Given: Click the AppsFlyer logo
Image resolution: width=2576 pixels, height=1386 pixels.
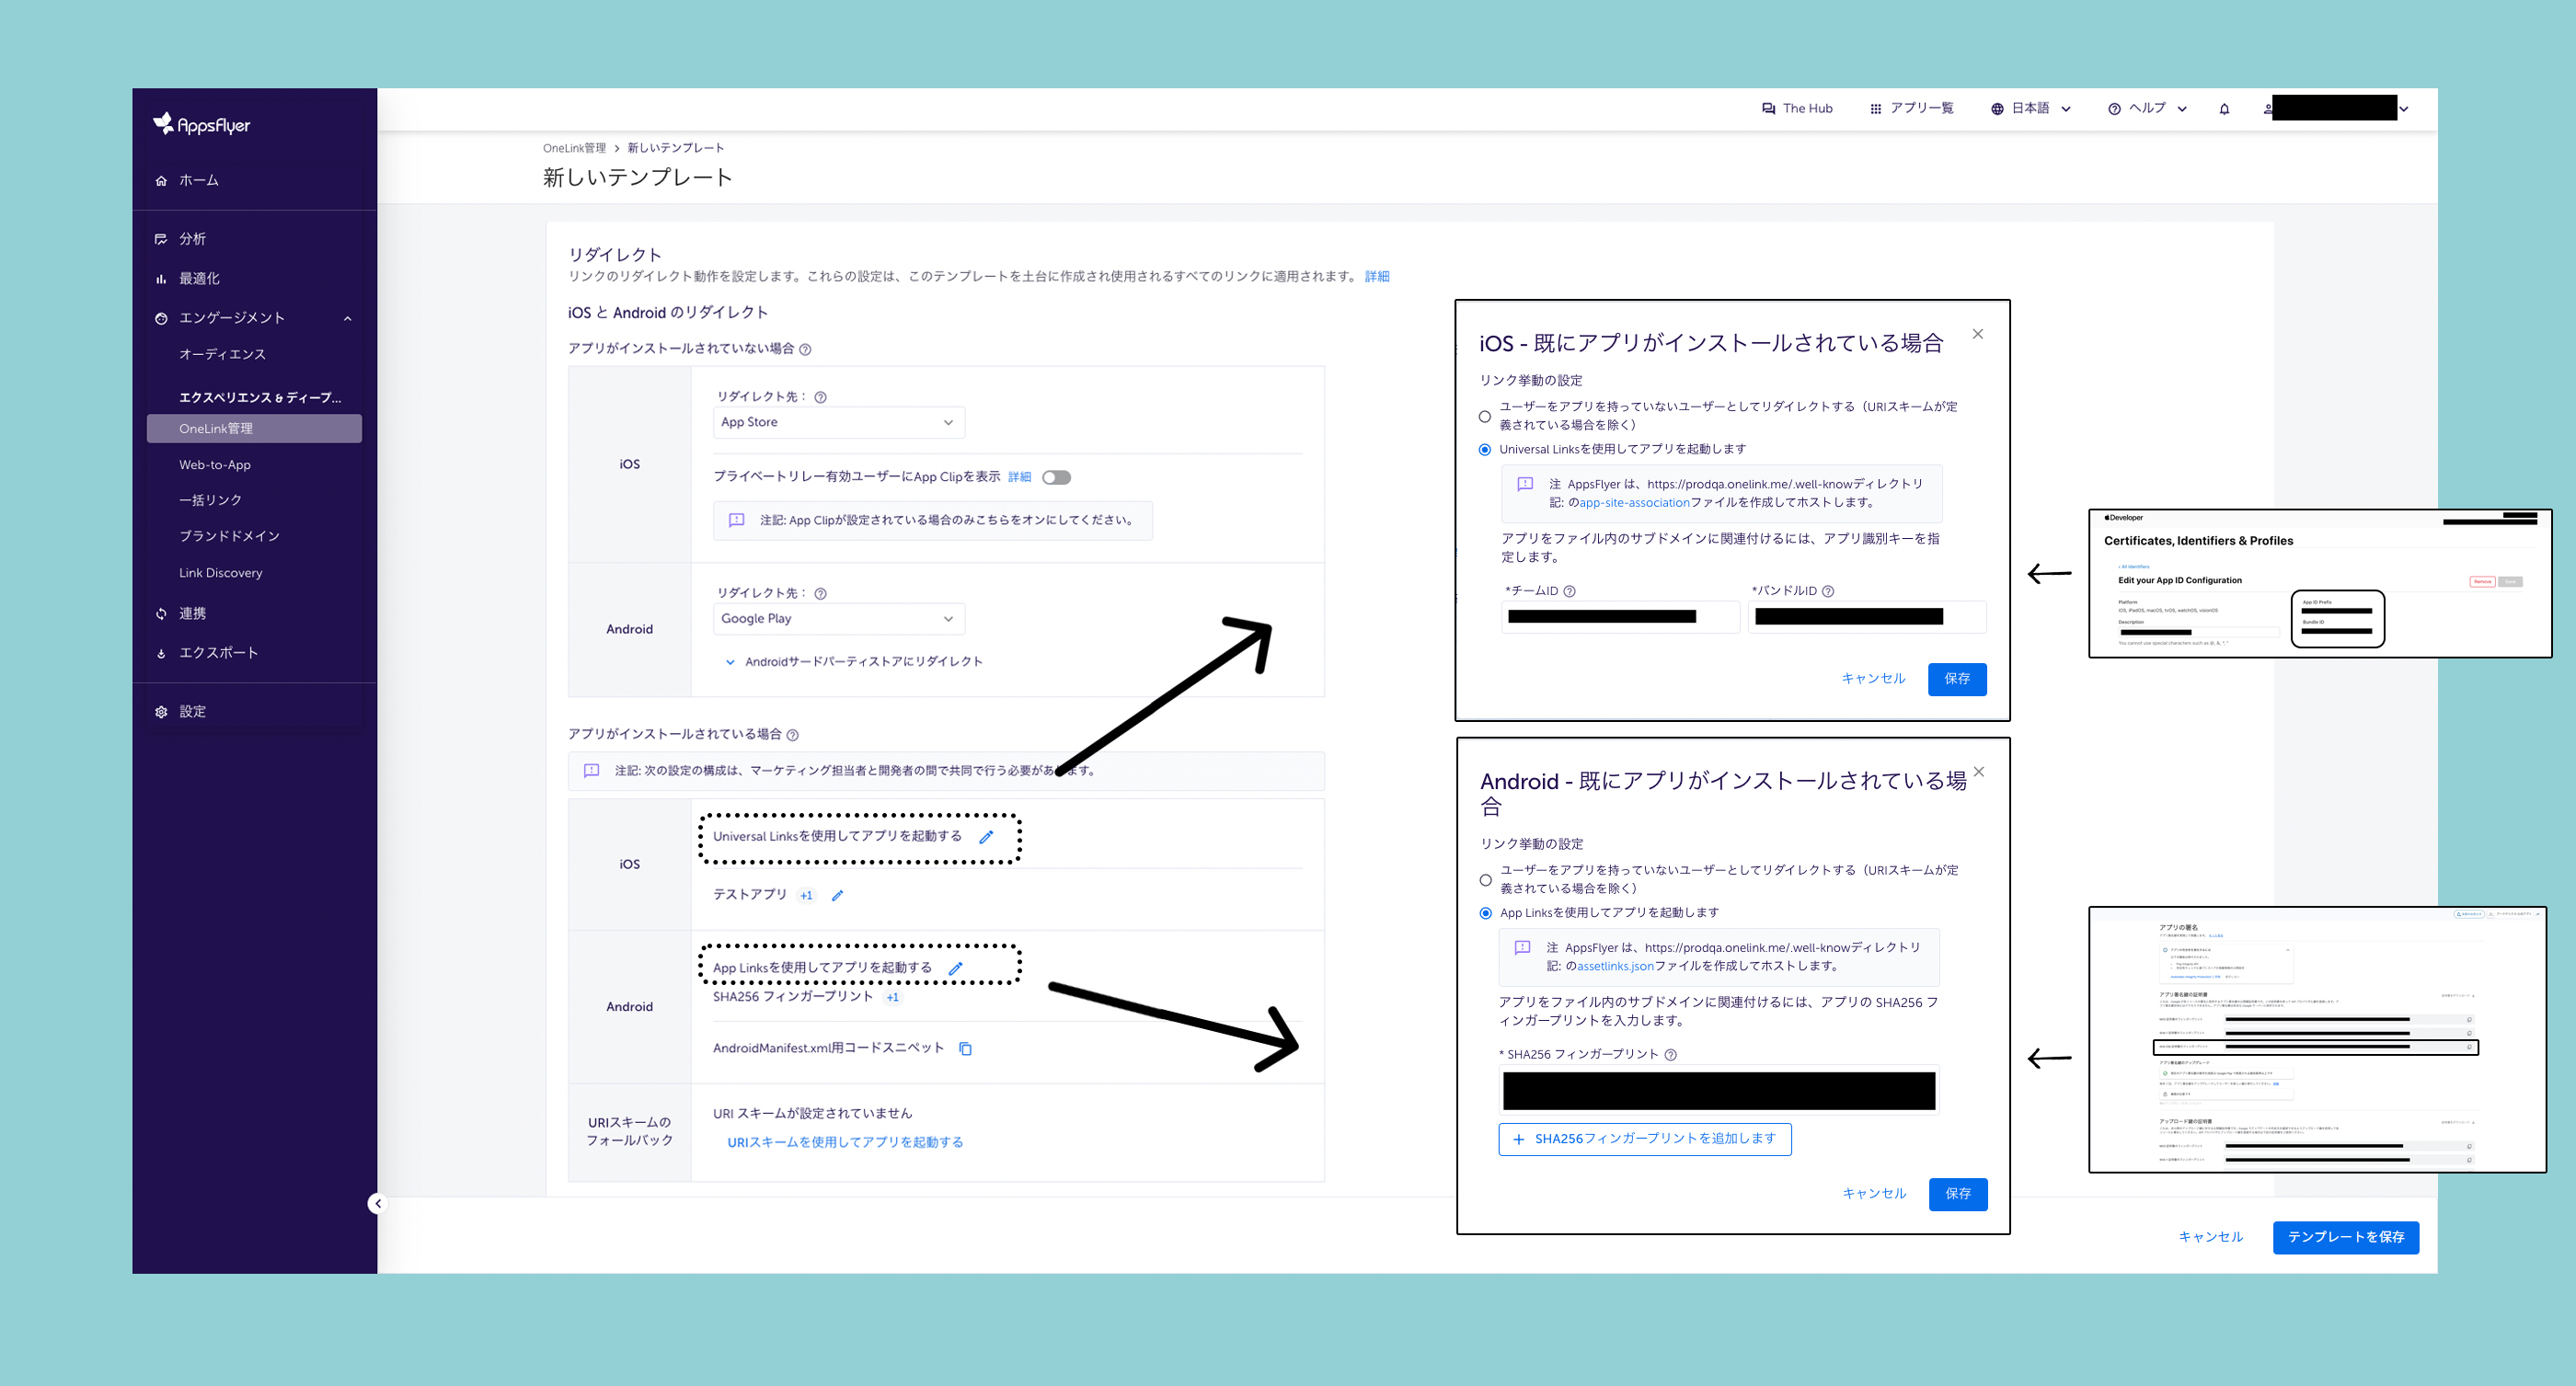Looking at the screenshot, I should click(x=202, y=124).
